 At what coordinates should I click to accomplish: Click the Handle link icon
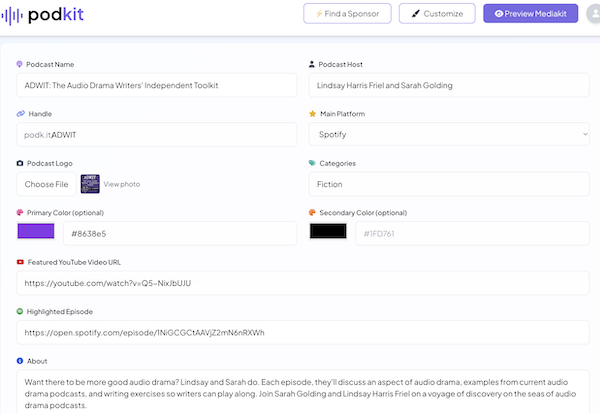click(21, 114)
